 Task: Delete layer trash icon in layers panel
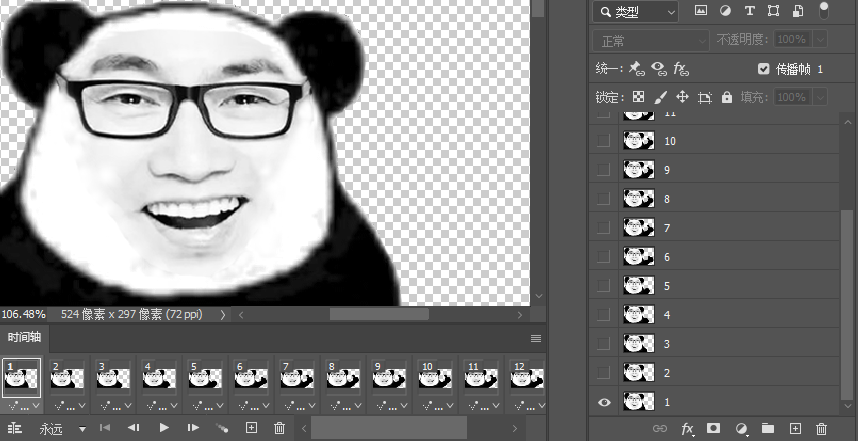[821, 428]
